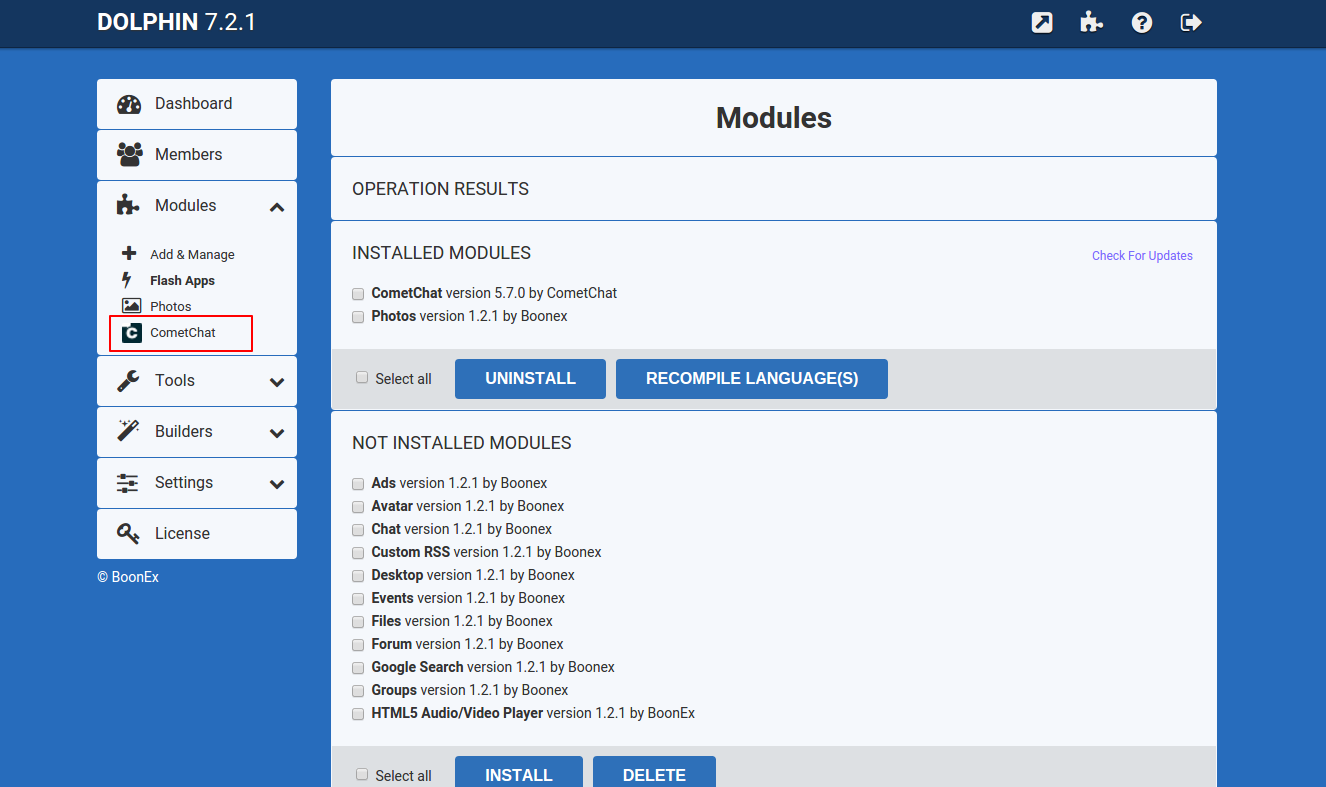
Task: Click the INSTALL button
Action: (518, 774)
